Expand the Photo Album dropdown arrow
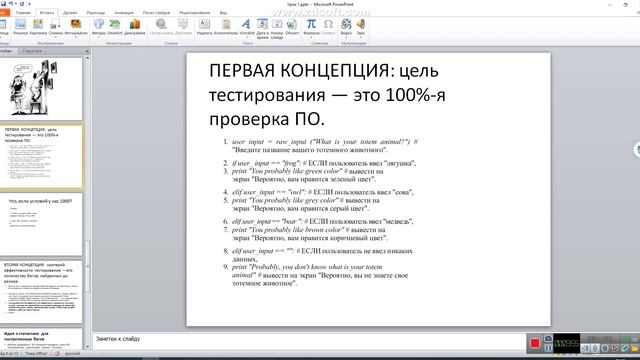 (x=76, y=37)
